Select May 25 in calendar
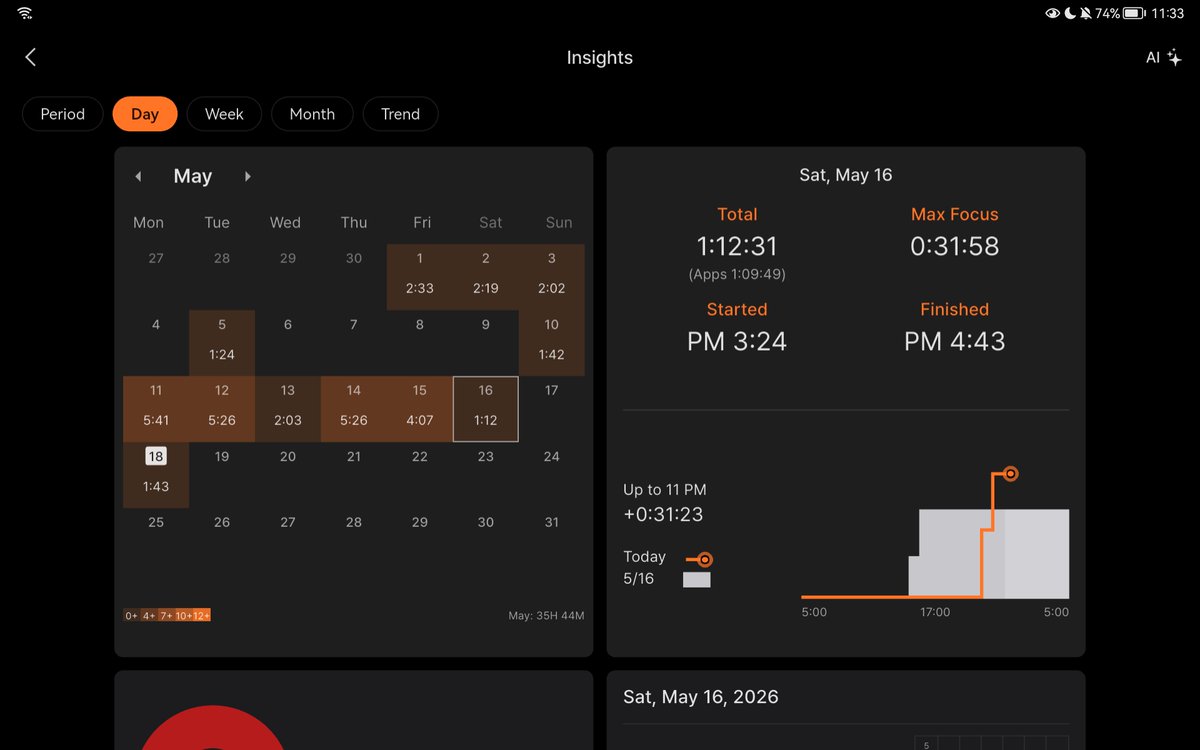Screen dimensions: 1200x750 point(156,541)
